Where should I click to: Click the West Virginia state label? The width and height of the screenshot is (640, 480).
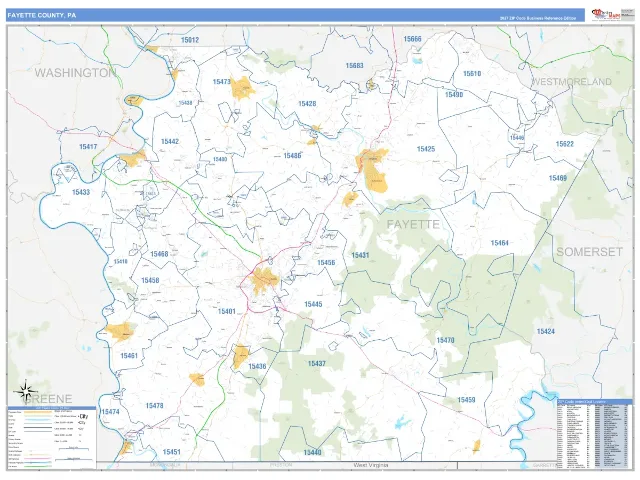(371, 465)
